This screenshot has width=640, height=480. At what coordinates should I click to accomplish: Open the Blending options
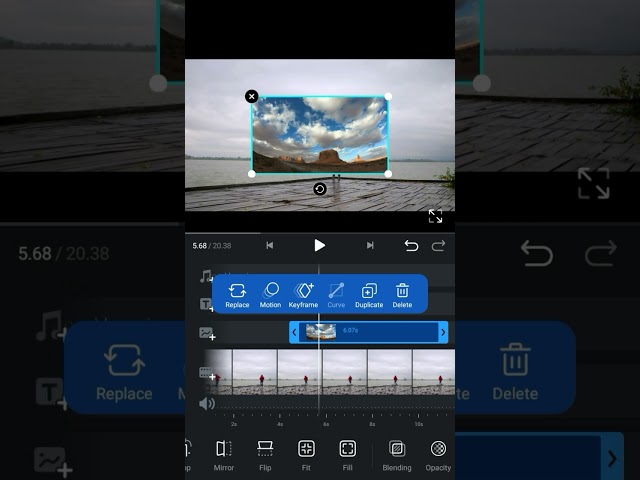[x=397, y=456]
